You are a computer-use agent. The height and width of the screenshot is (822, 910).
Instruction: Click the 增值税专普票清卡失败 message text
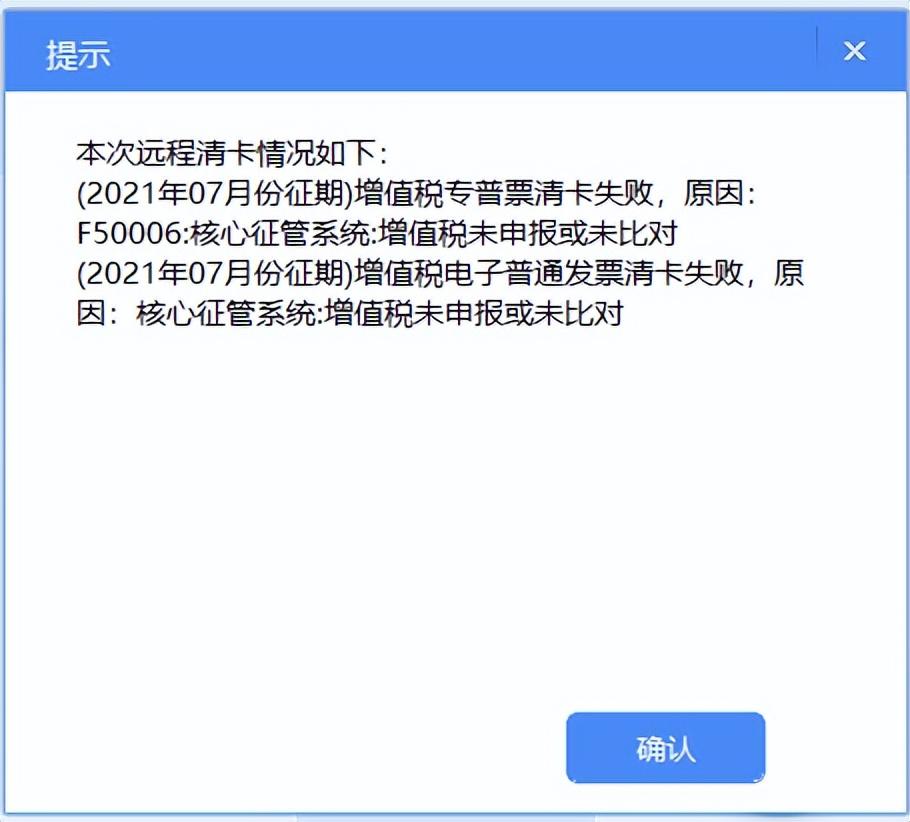pos(504,193)
